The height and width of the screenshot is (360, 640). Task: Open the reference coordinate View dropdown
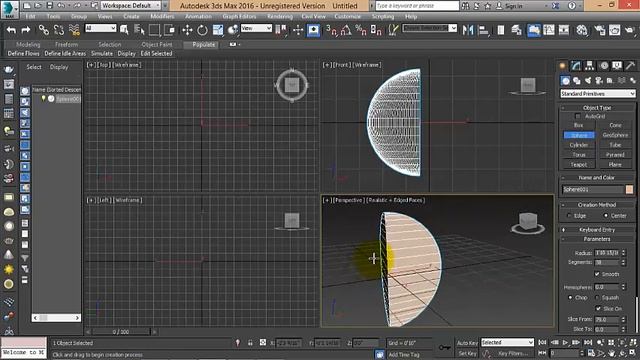pos(256,28)
